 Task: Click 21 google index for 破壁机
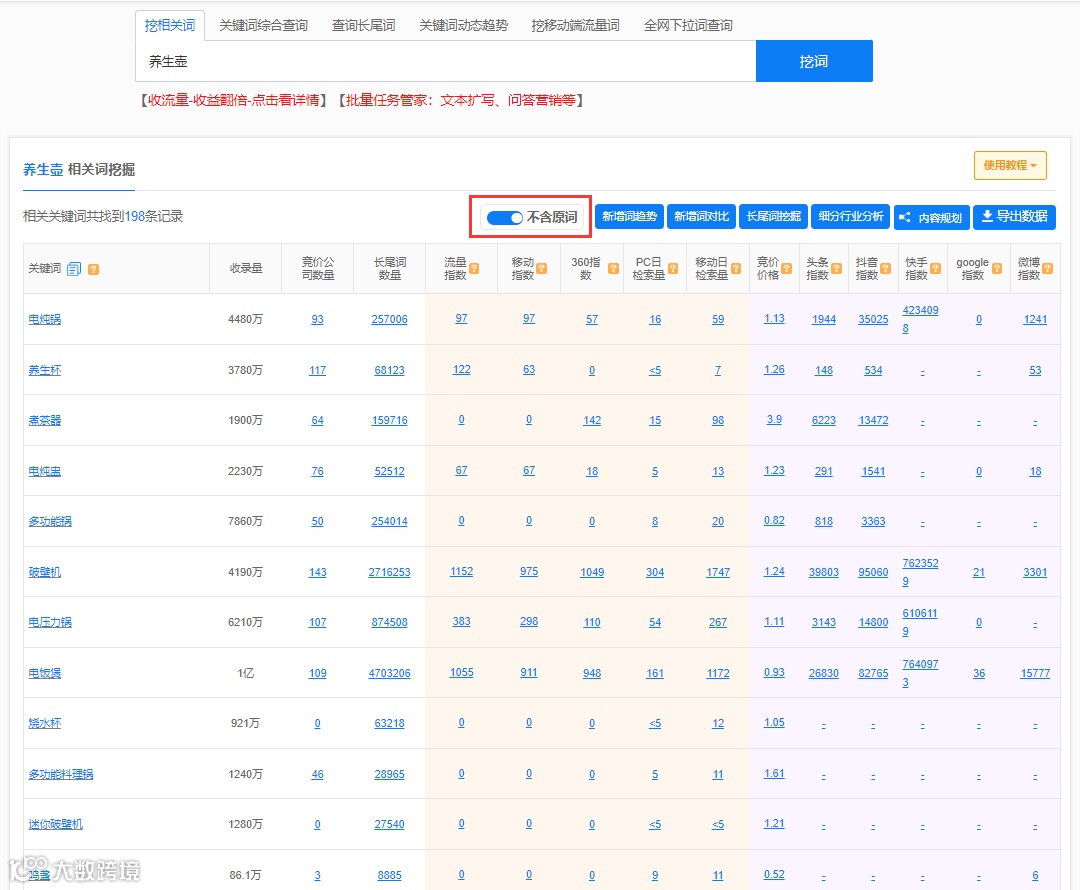pos(979,572)
